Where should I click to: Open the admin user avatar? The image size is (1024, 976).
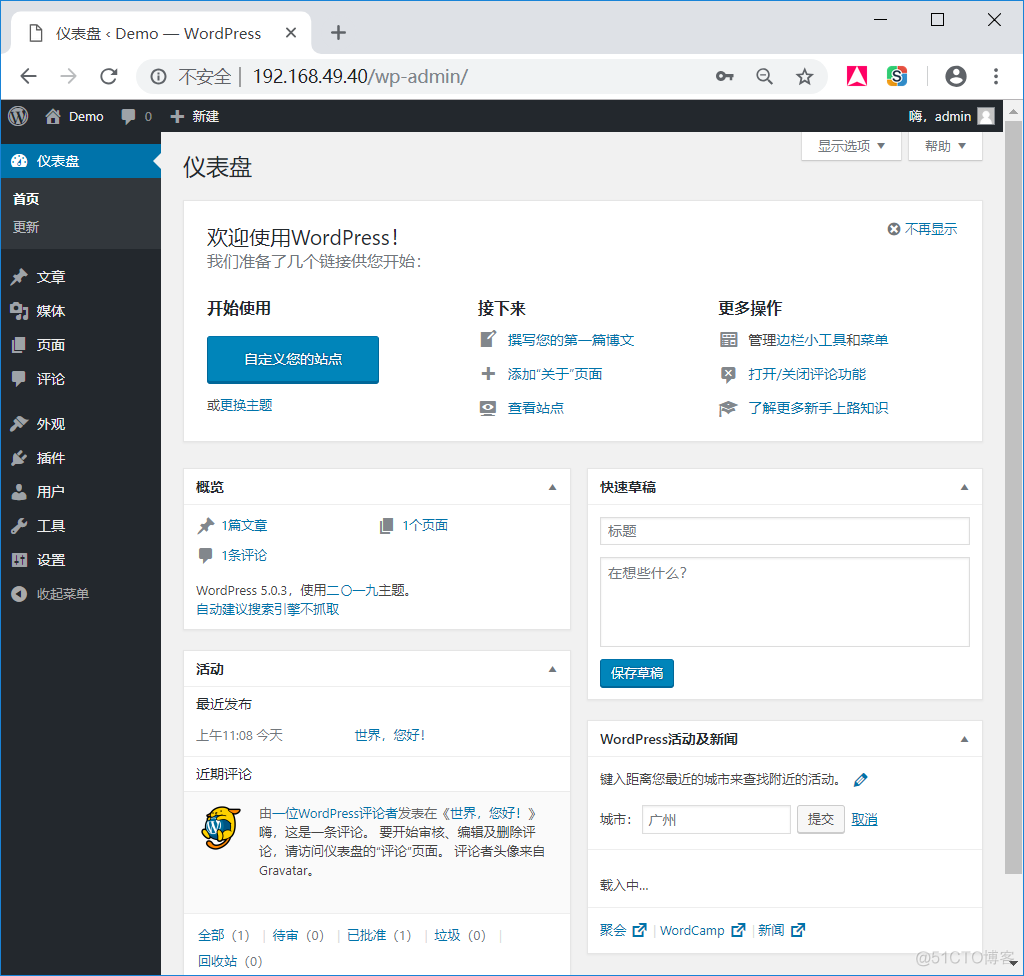point(986,116)
